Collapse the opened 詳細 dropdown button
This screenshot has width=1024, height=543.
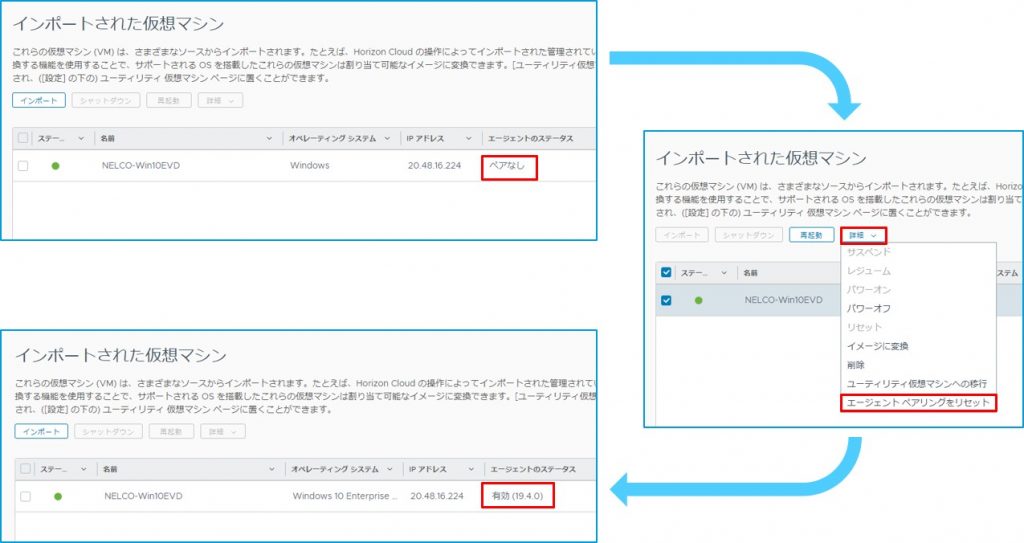(863, 235)
